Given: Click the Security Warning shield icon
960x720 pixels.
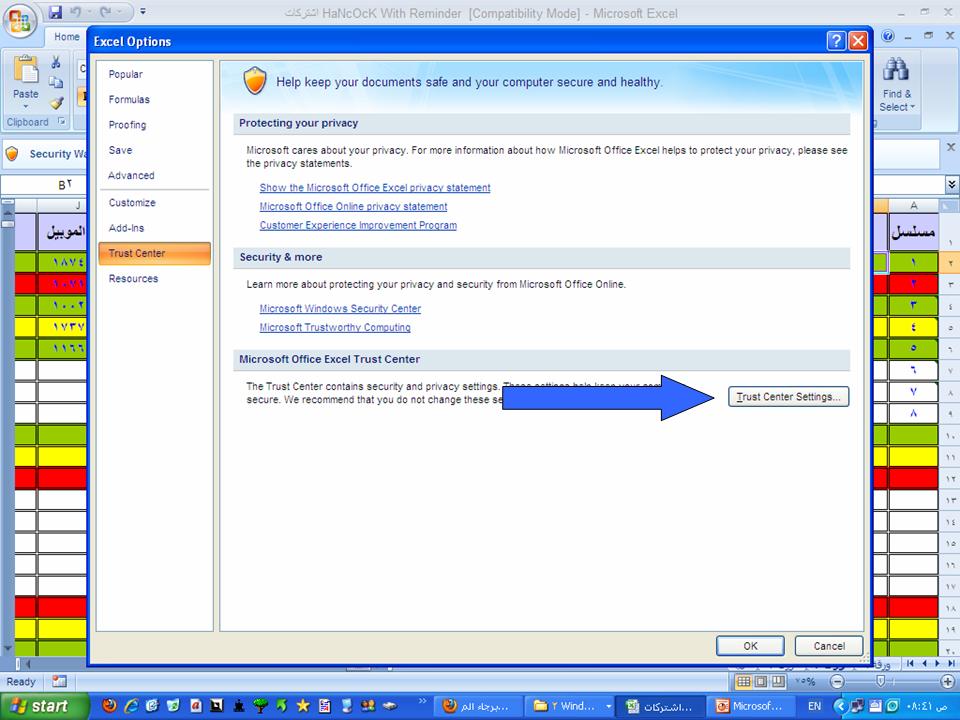Looking at the screenshot, I should [x=12, y=154].
